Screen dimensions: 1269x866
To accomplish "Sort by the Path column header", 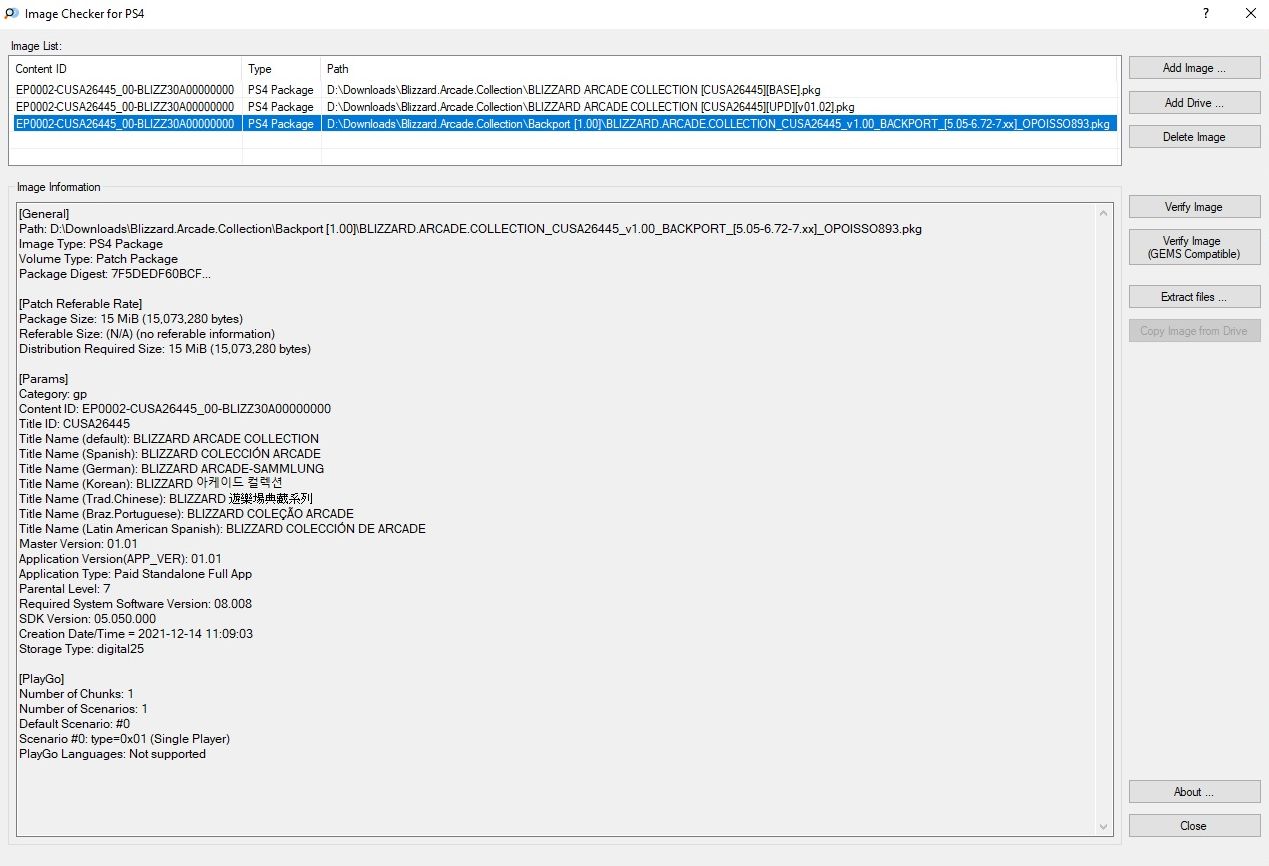I will point(719,69).
